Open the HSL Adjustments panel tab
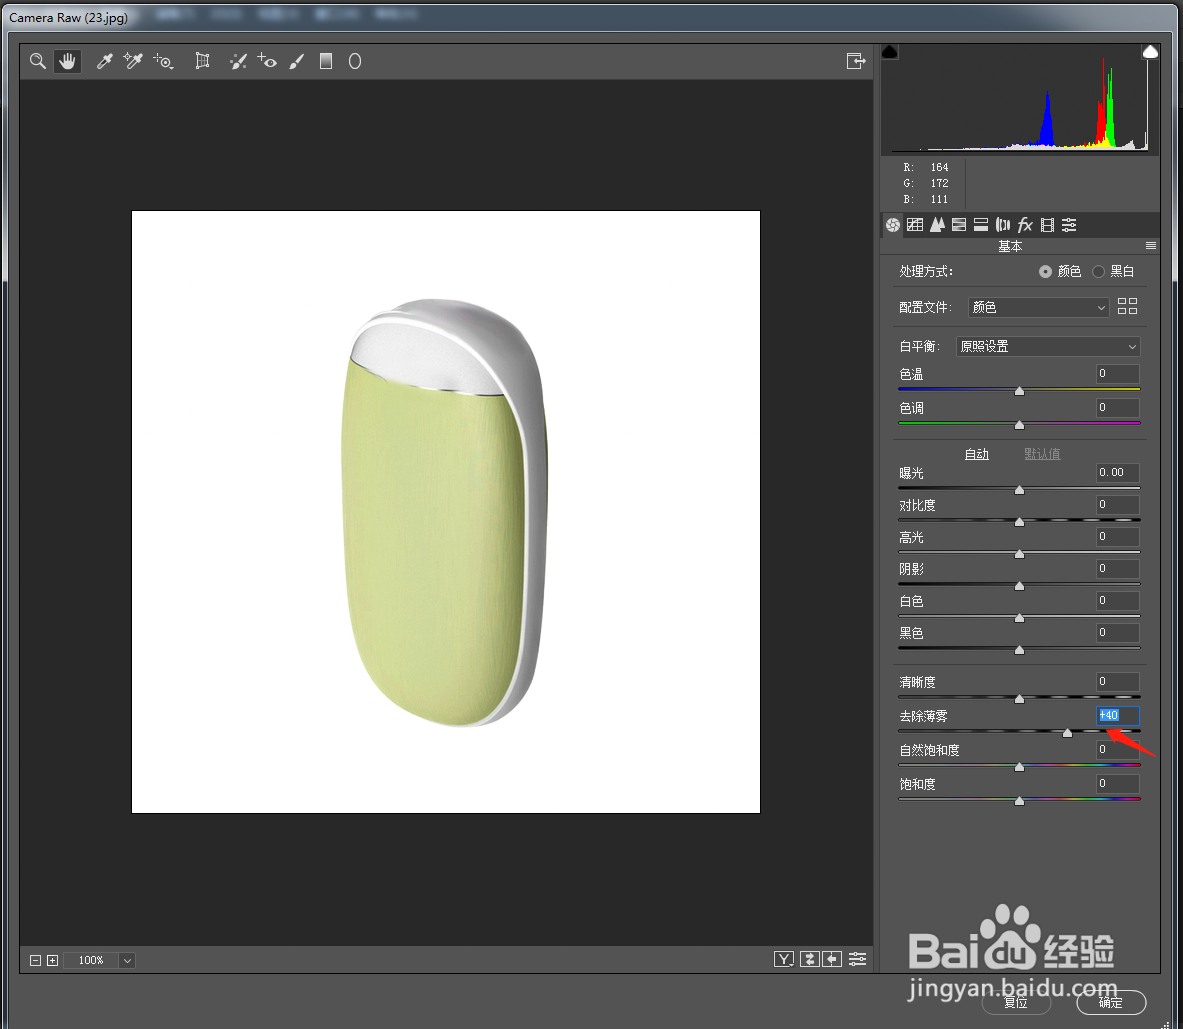The height and width of the screenshot is (1029, 1183). 959,225
